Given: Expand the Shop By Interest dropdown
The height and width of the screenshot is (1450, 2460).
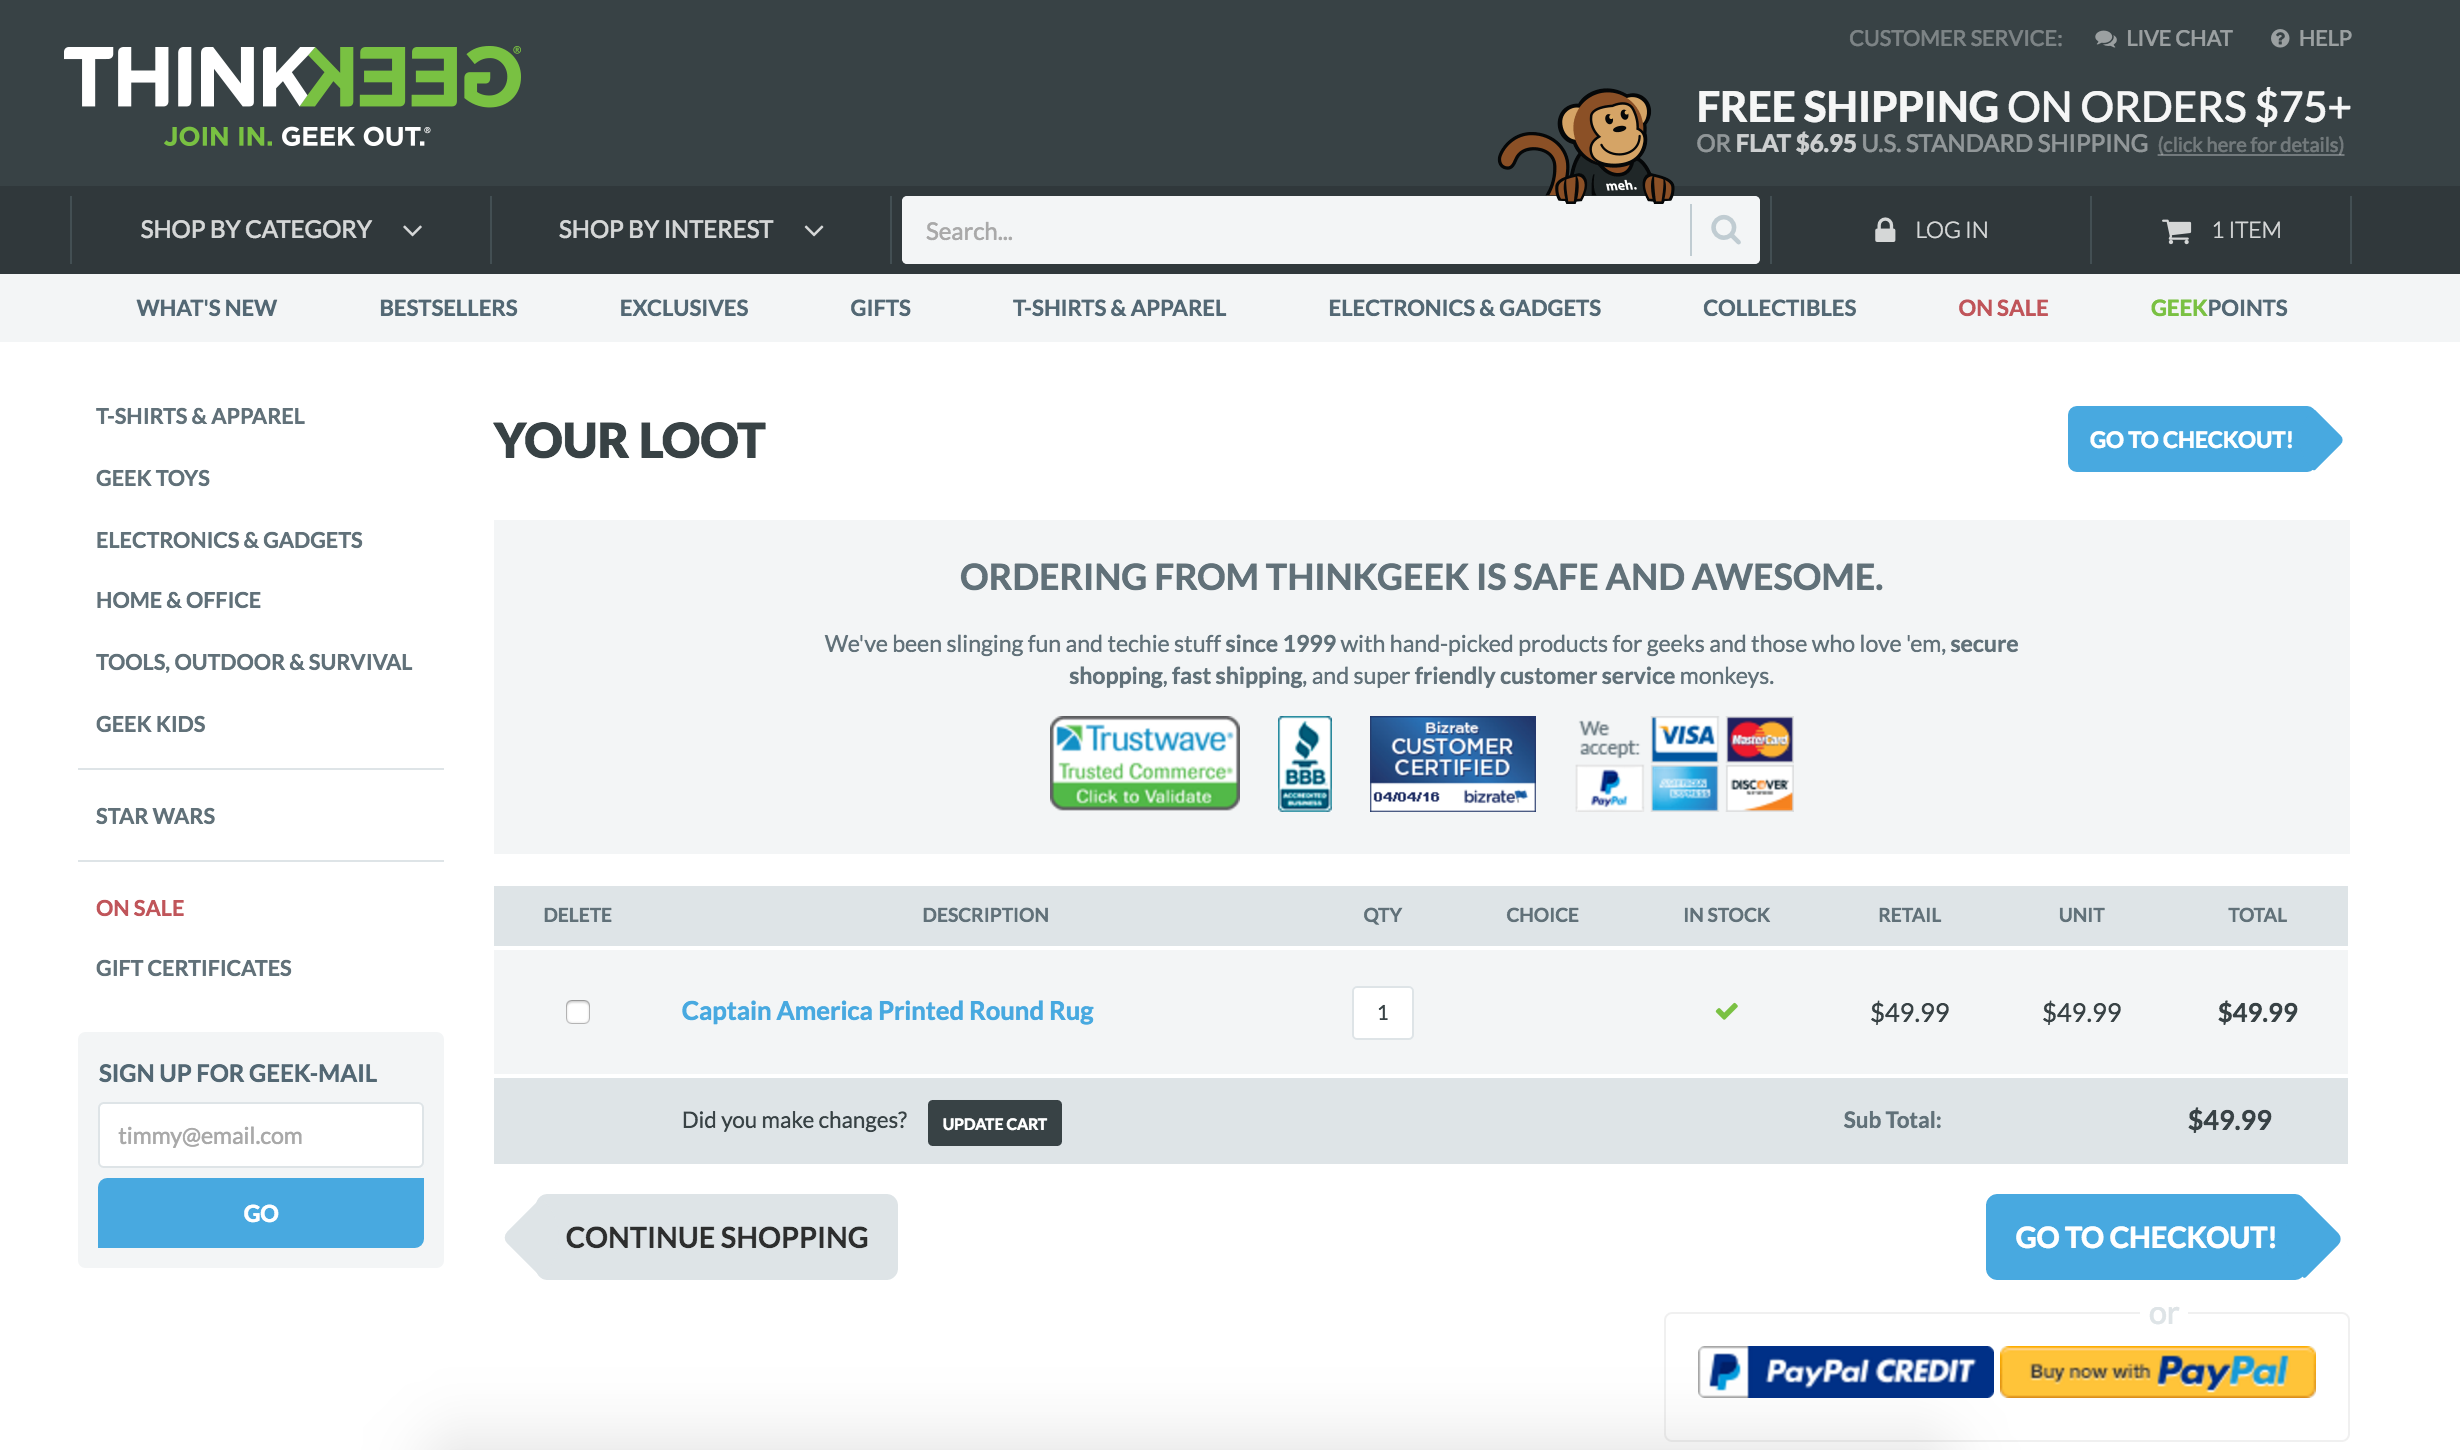Looking at the screenshot, I should (691, 230).
